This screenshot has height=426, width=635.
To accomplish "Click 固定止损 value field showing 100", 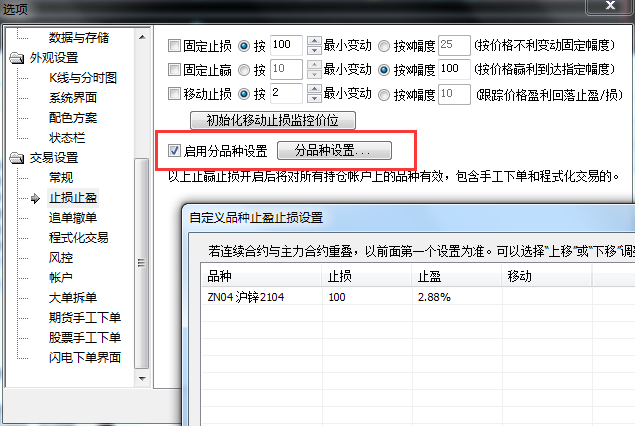I will pos(286,45).
